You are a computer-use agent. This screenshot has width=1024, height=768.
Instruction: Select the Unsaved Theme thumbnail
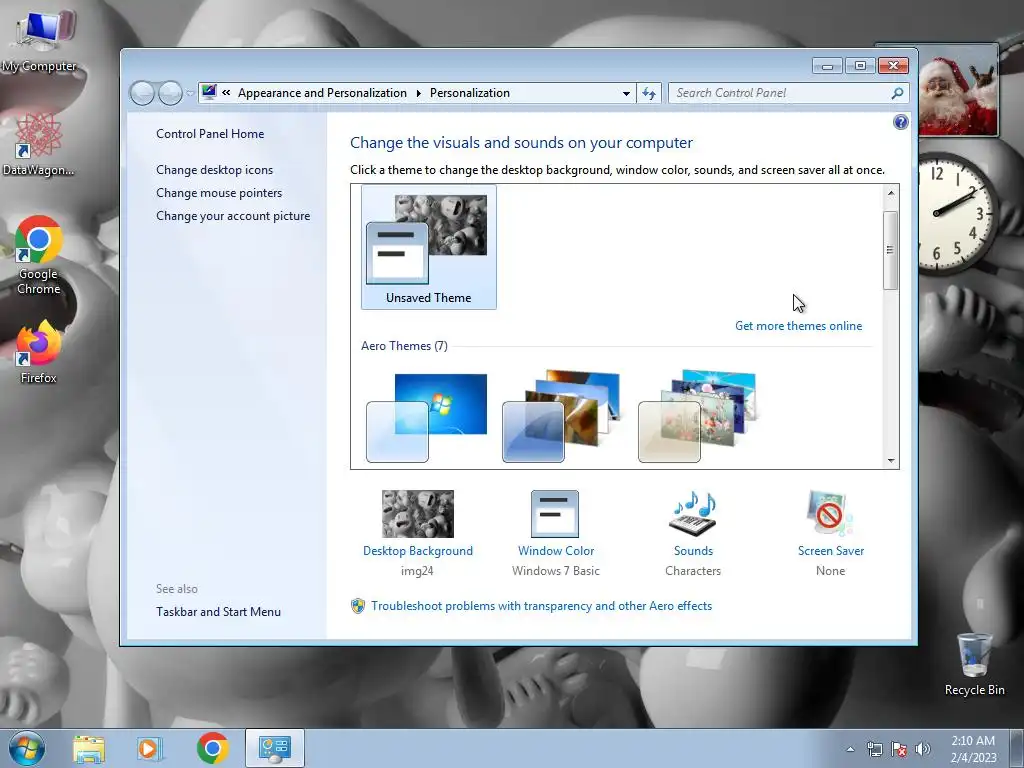point(428,247)
